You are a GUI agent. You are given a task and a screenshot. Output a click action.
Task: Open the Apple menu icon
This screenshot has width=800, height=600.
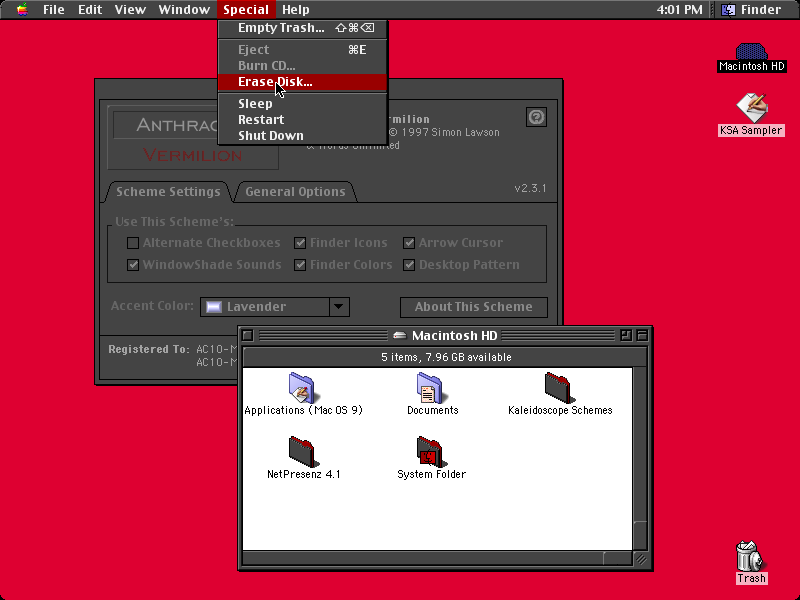click(22, 9)
